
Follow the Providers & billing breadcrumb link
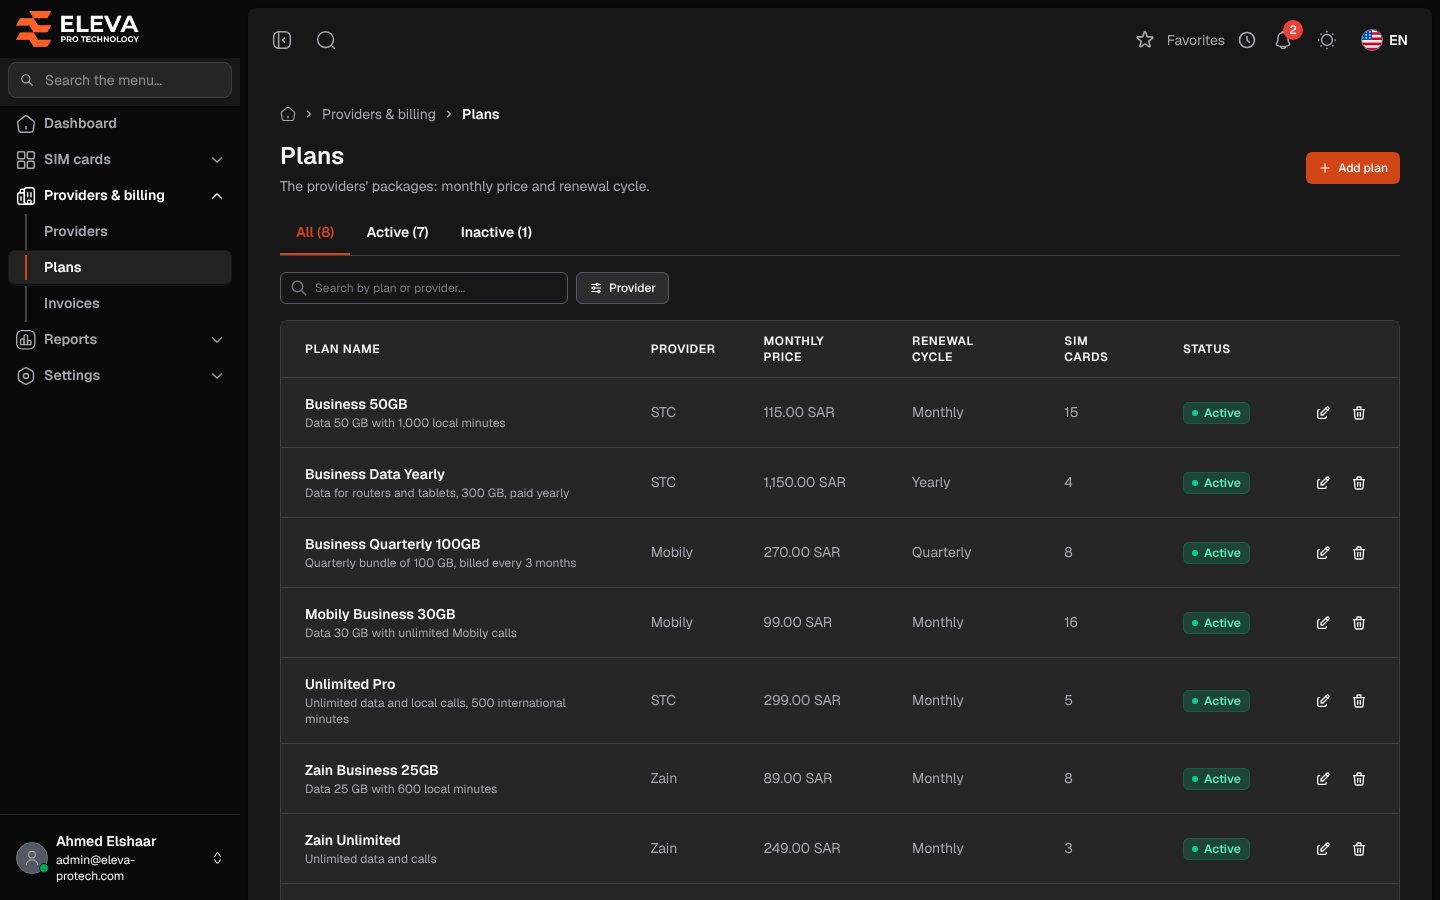point(379,114)
